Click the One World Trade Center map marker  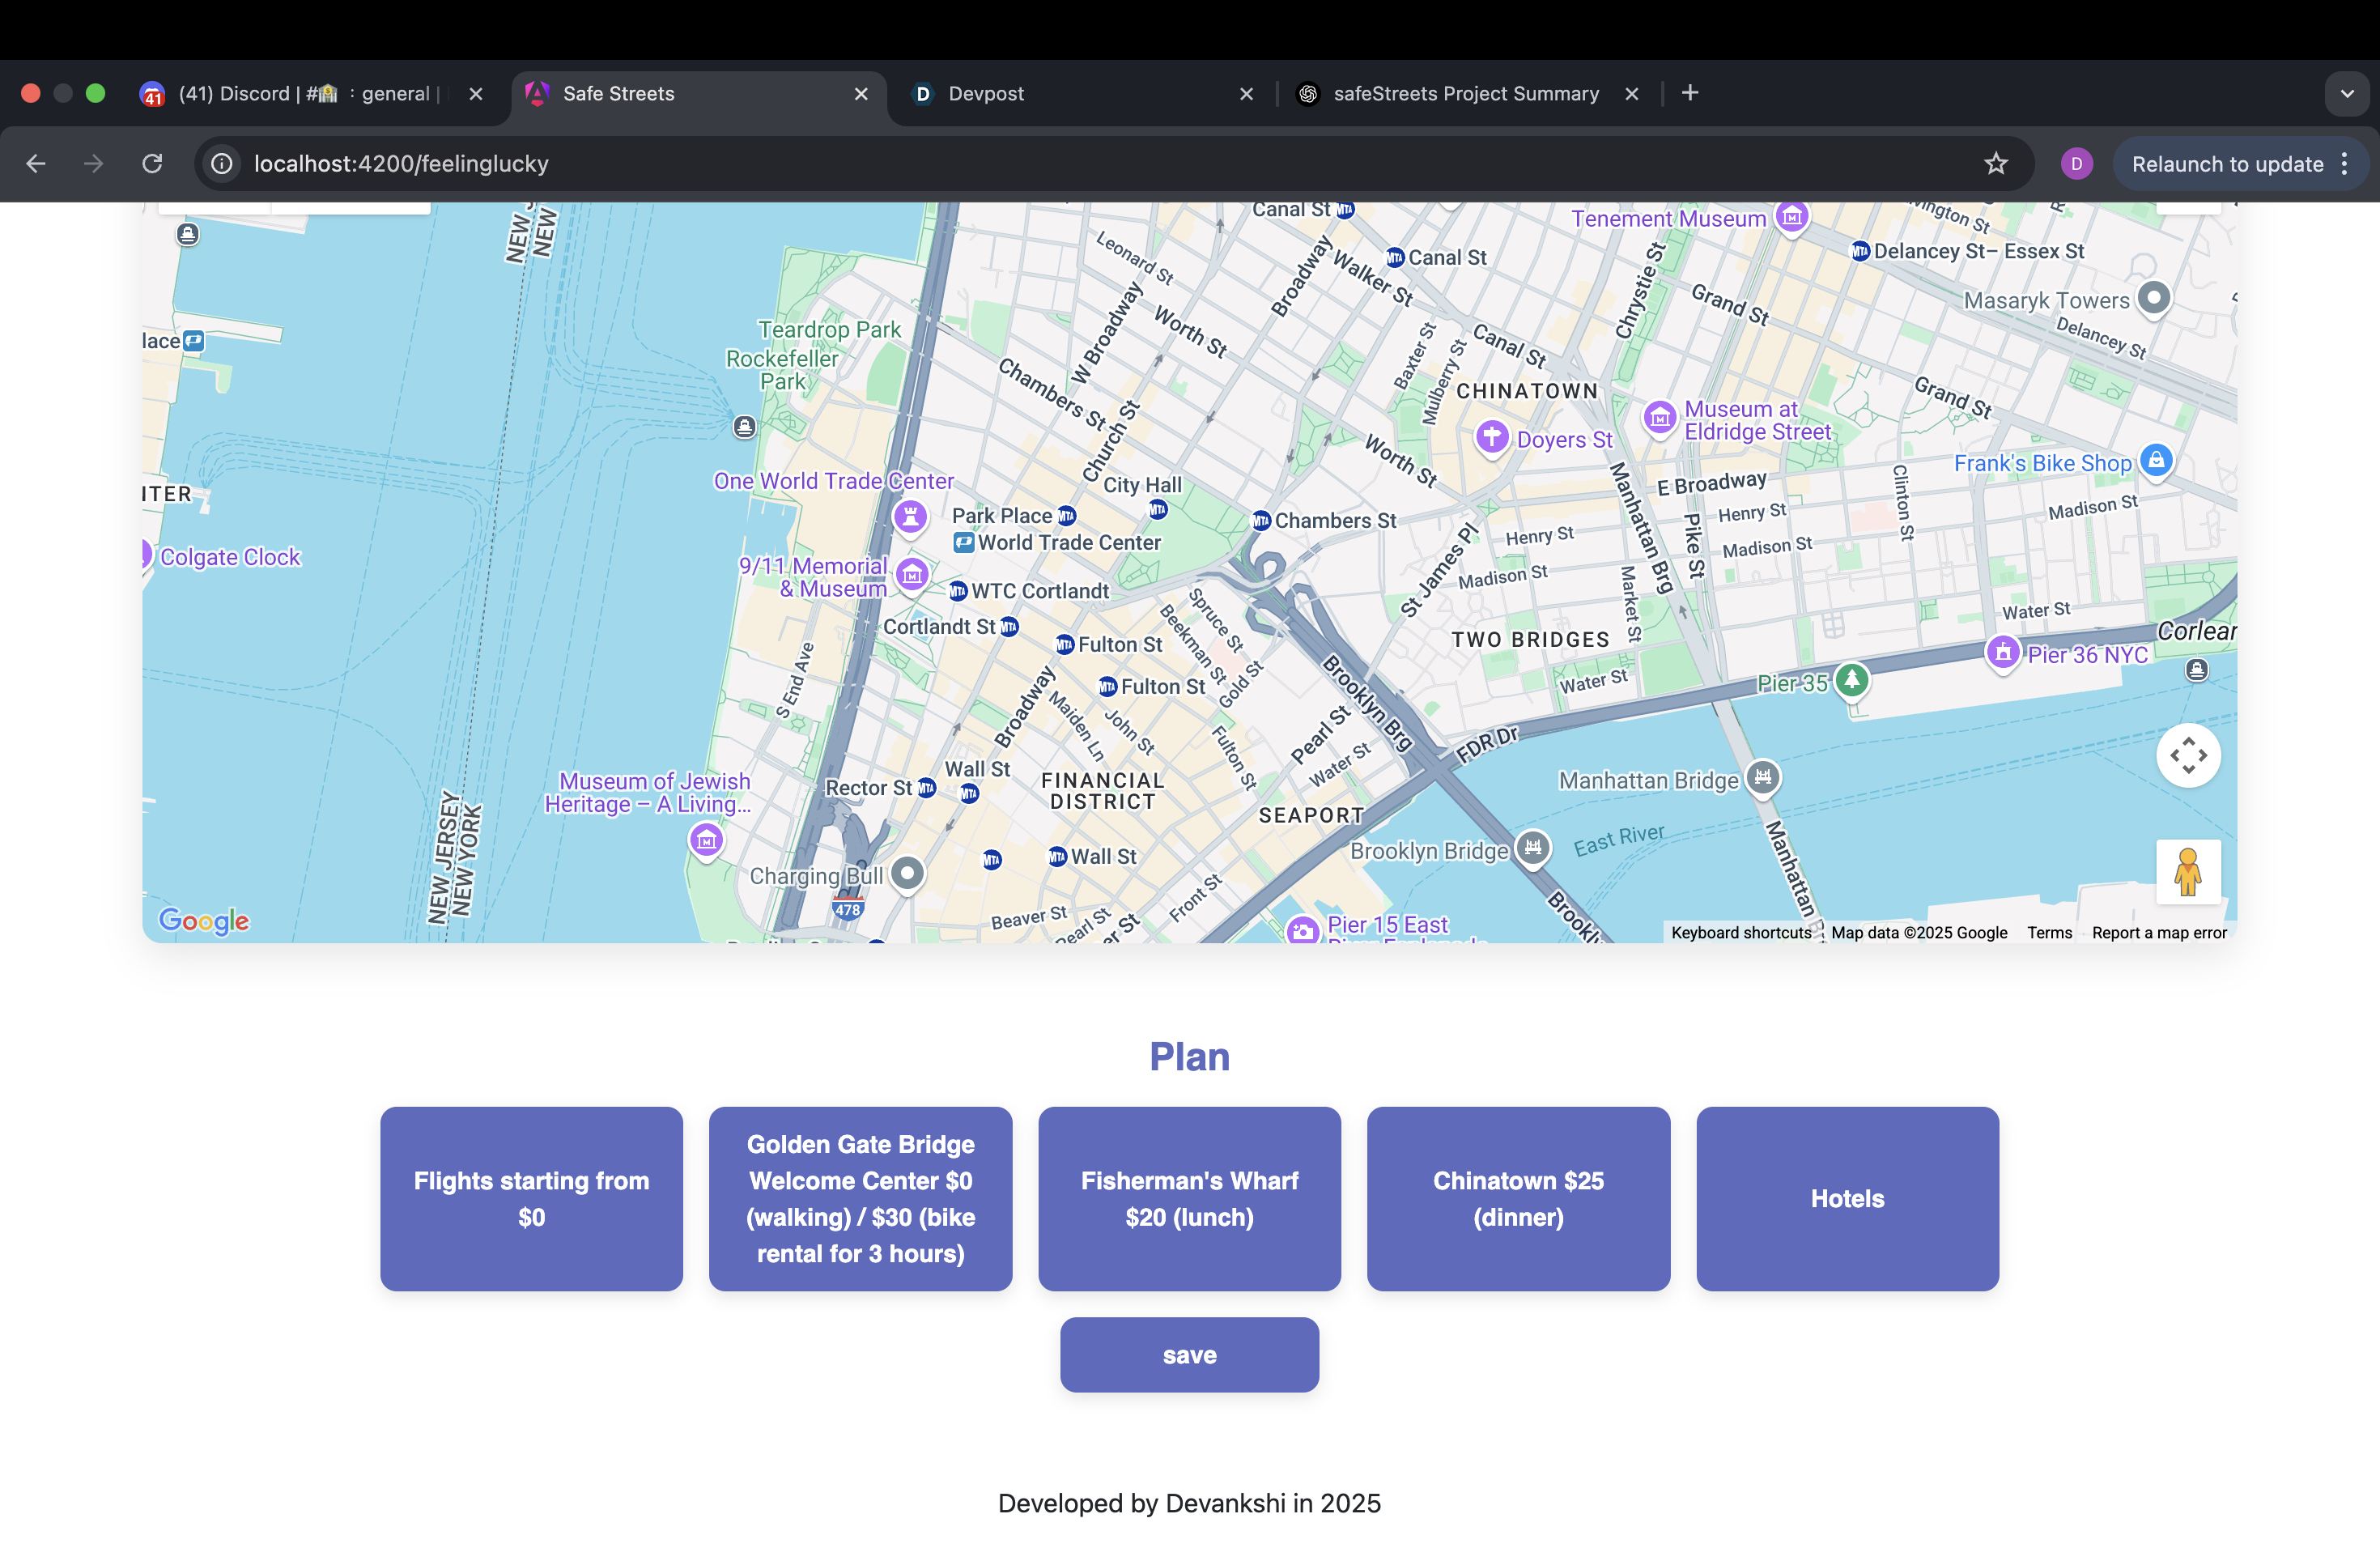click(910, 516)
